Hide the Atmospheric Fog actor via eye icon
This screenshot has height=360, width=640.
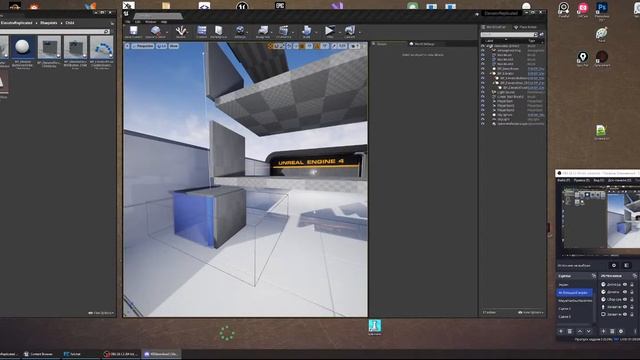click(483, 51)
